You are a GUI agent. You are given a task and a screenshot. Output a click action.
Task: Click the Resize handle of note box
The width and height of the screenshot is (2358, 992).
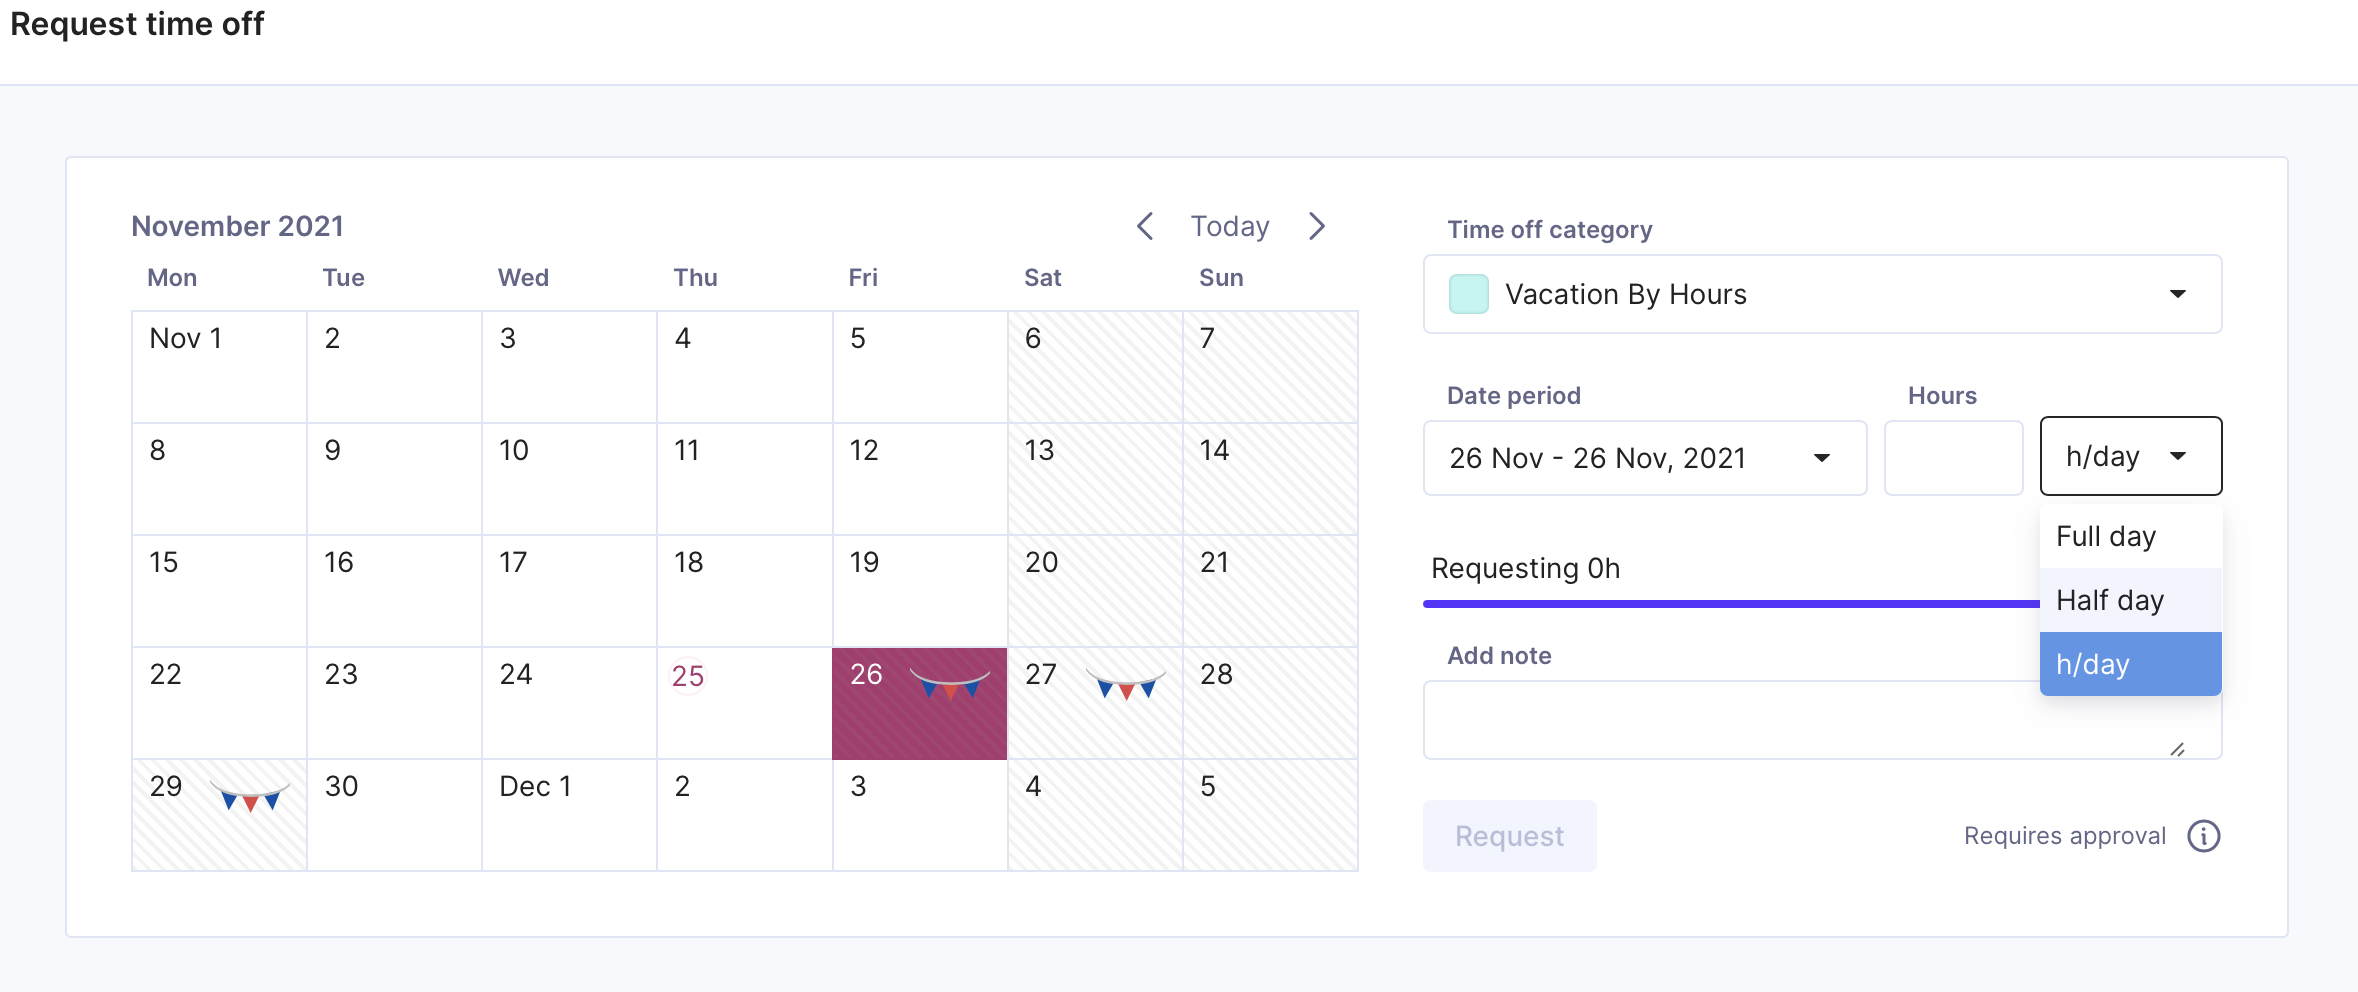coord(2177,749)
